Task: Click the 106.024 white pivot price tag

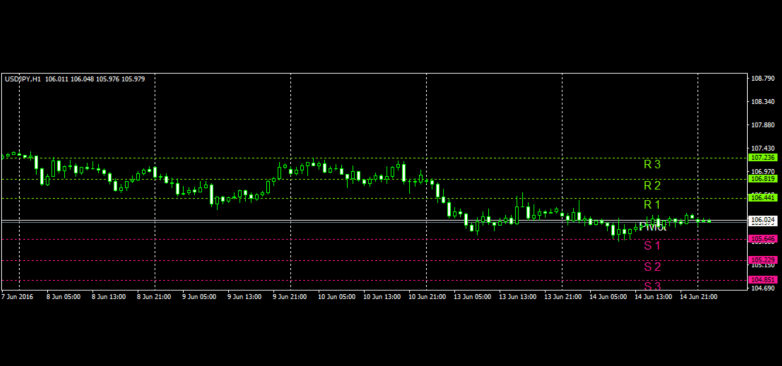Action: coord(763,219)
